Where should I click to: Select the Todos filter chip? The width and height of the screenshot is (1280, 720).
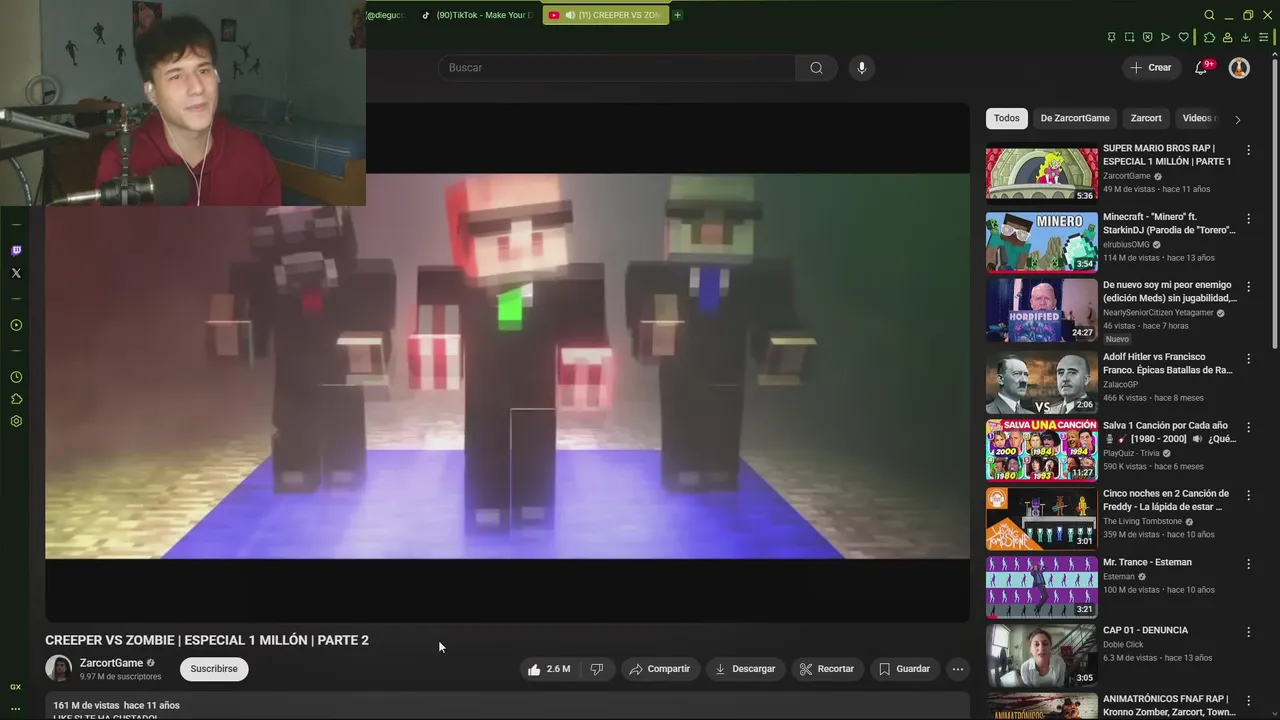pyautogui.click(x=1007, y=118)
